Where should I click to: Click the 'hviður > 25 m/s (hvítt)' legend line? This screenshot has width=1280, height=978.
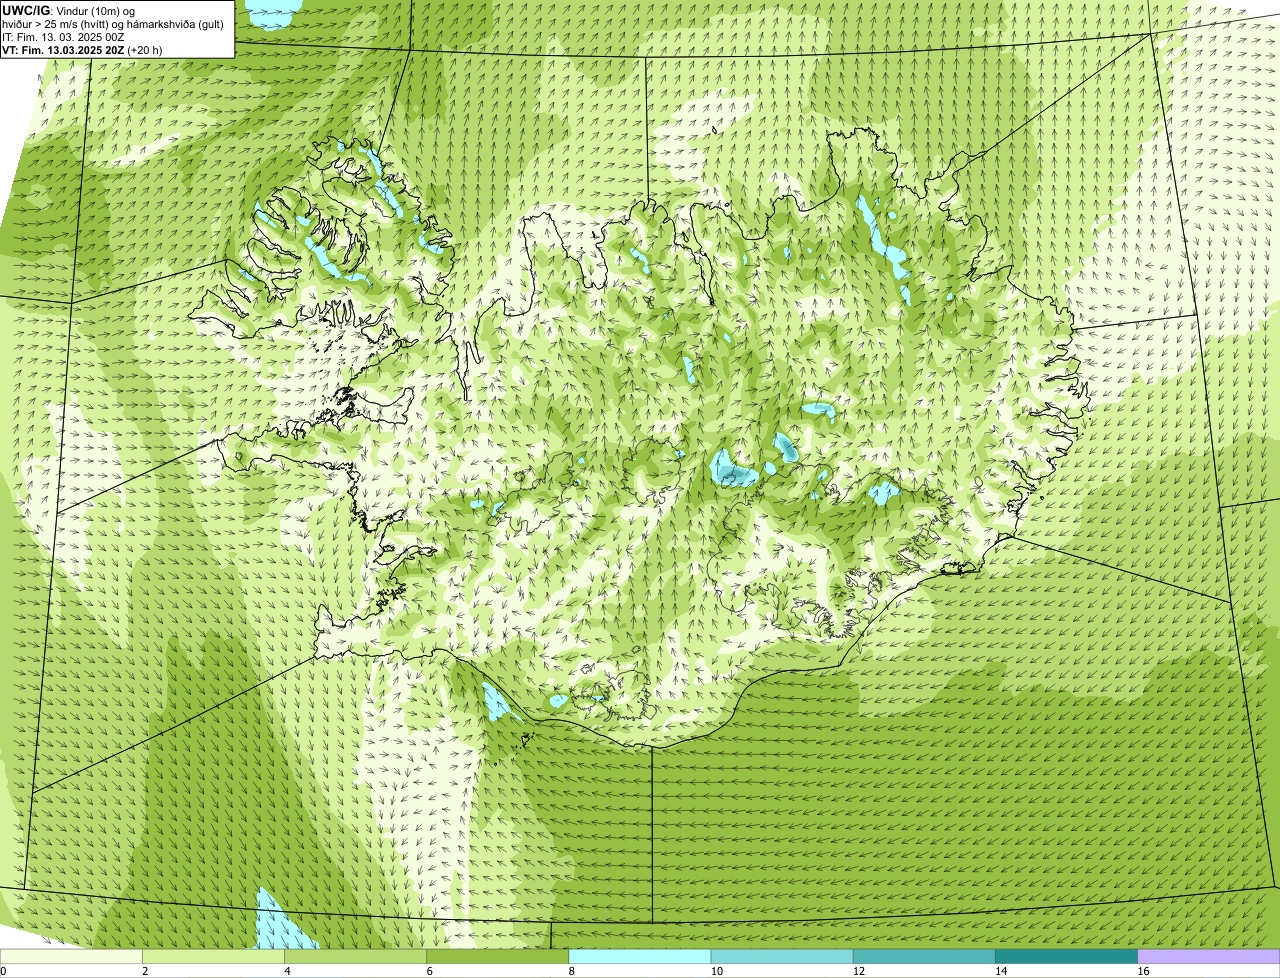click(114, 24)
